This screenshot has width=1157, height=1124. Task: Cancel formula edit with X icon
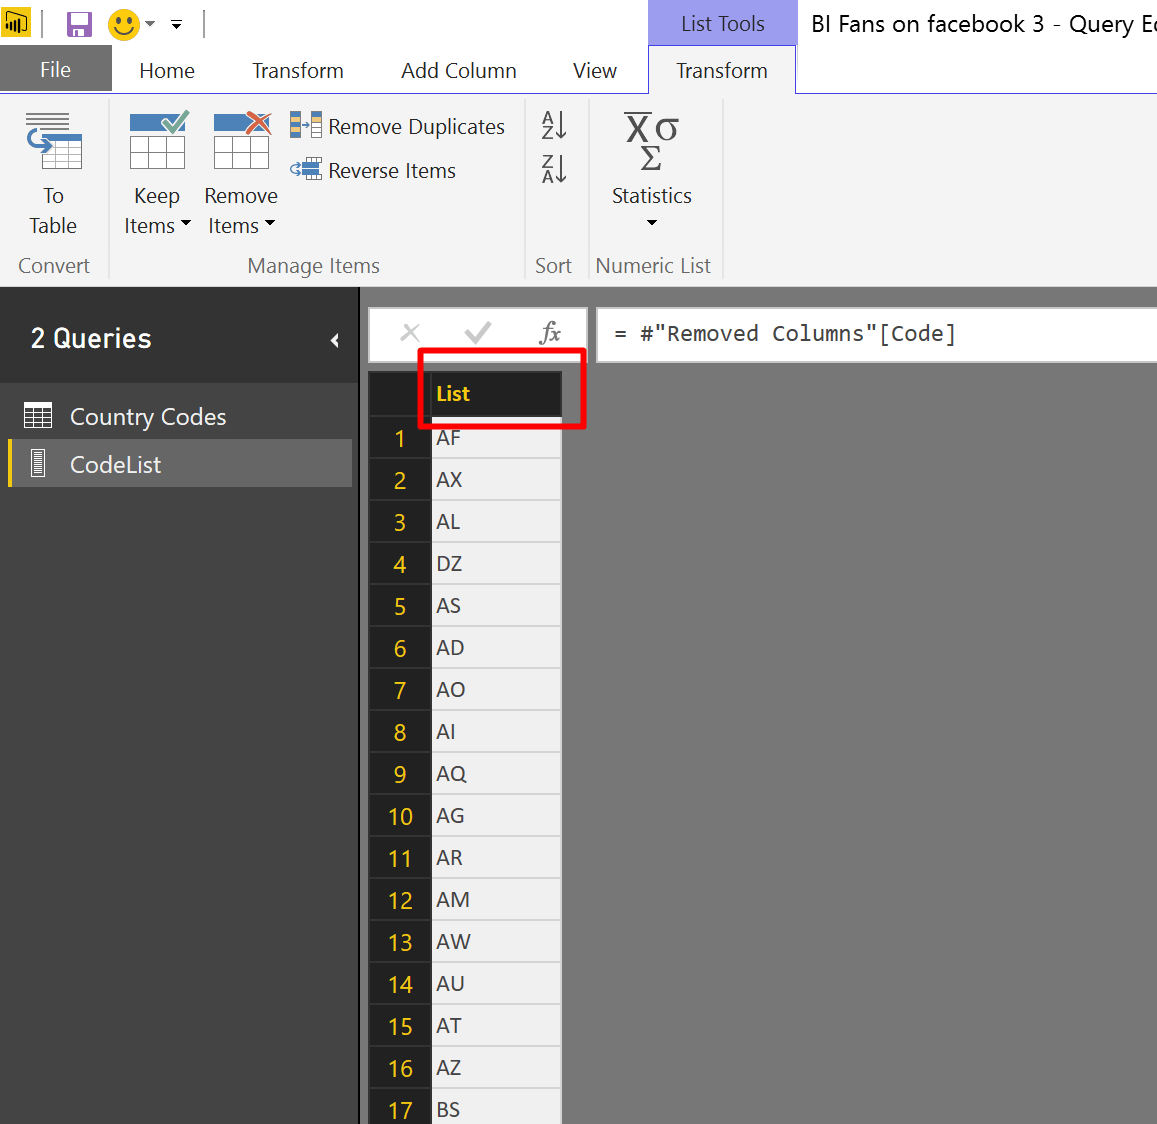[x=410, y=333]
